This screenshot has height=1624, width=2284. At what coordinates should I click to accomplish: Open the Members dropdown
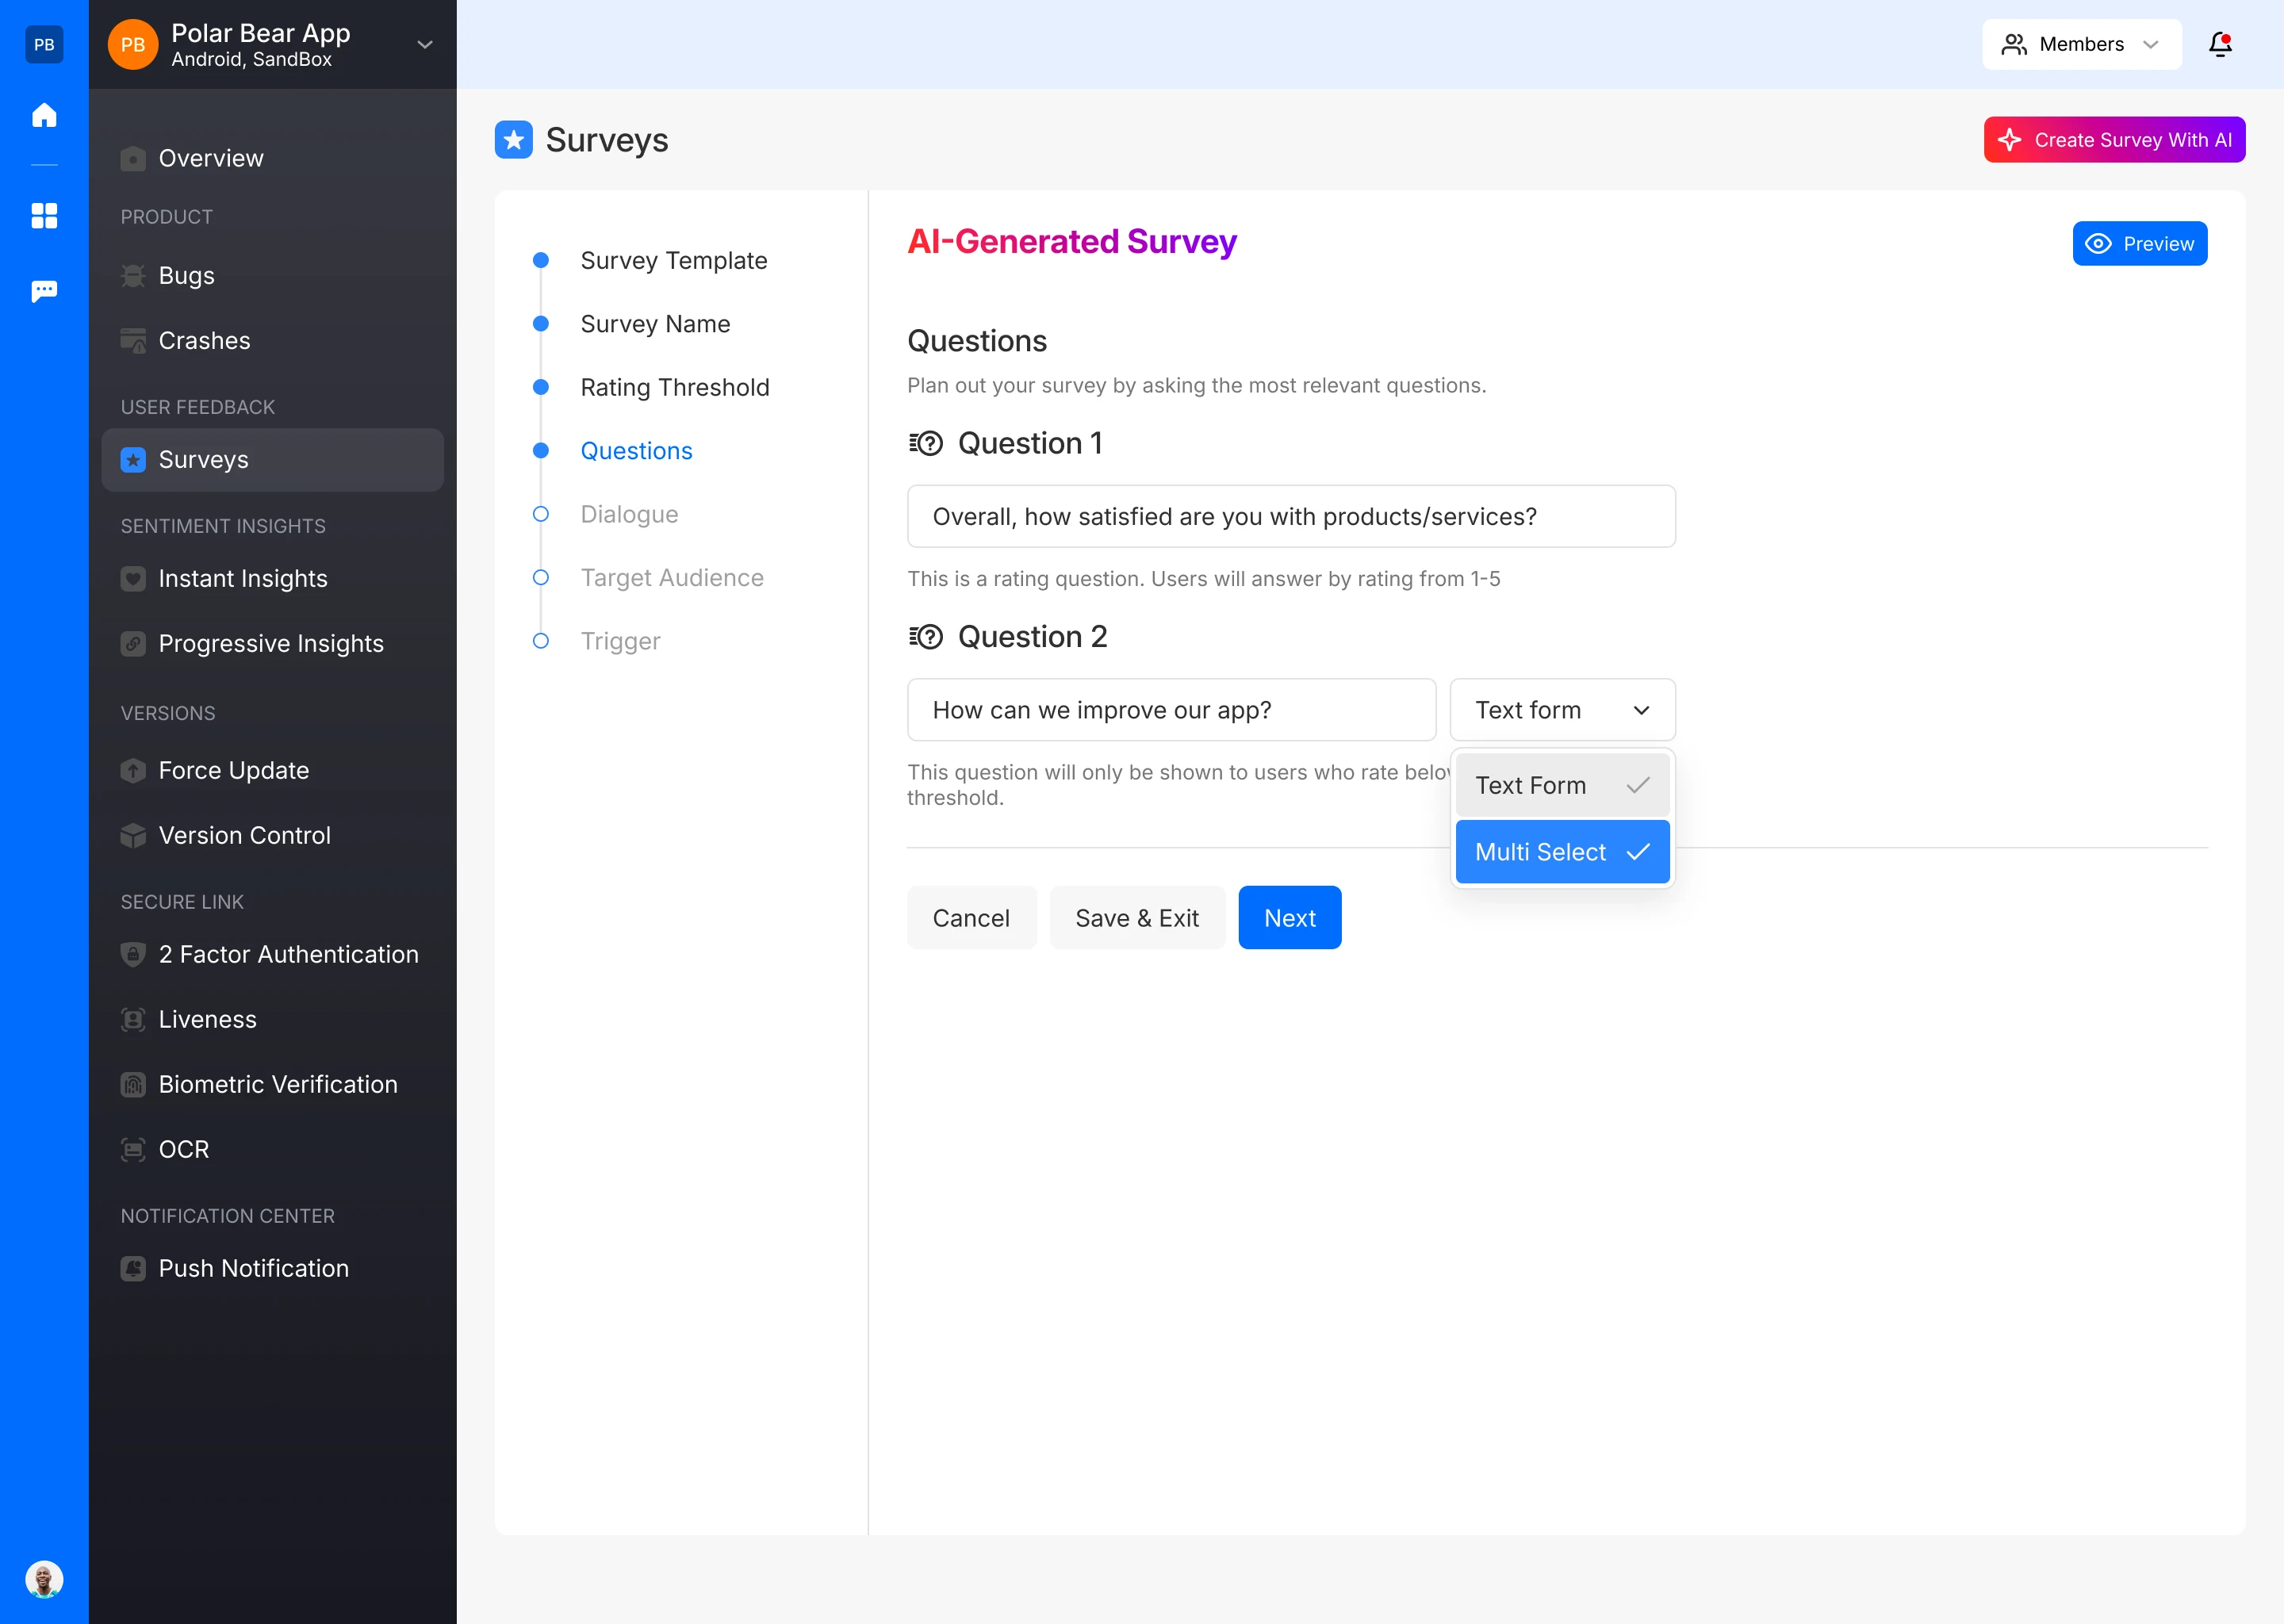[2081, 44]
